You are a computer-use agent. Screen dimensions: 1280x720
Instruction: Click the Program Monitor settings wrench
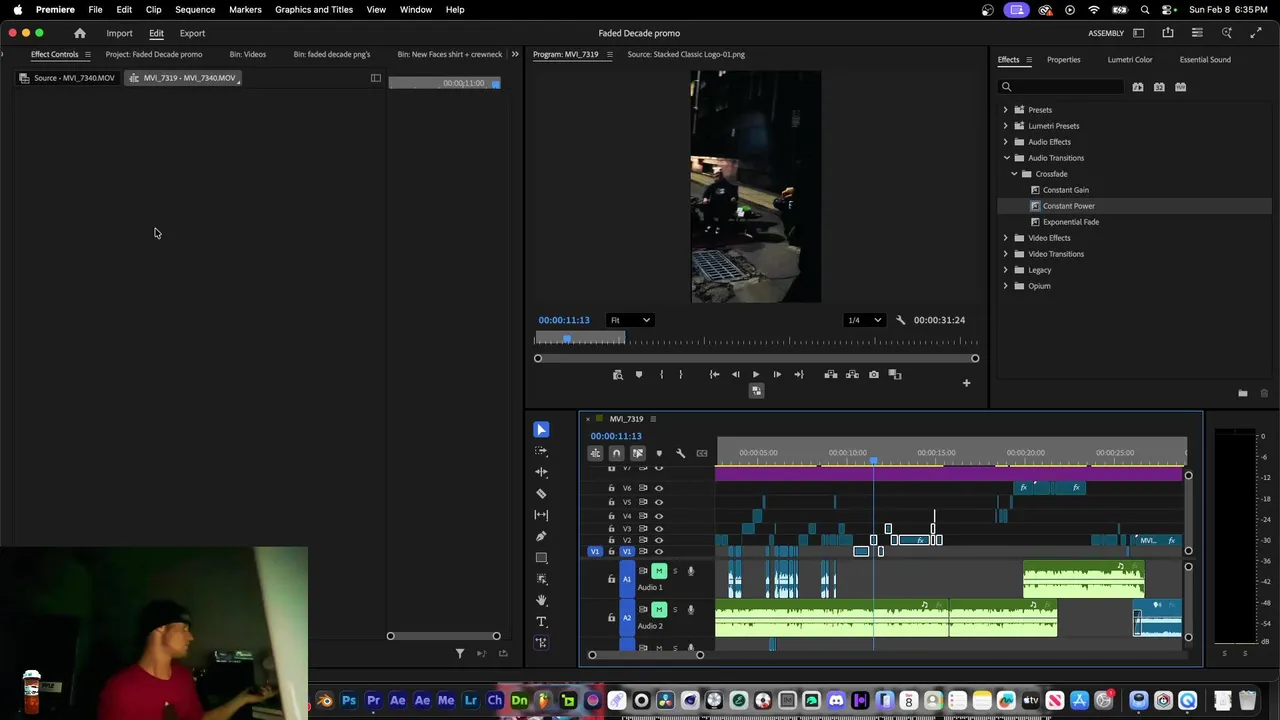pos(900,320)
